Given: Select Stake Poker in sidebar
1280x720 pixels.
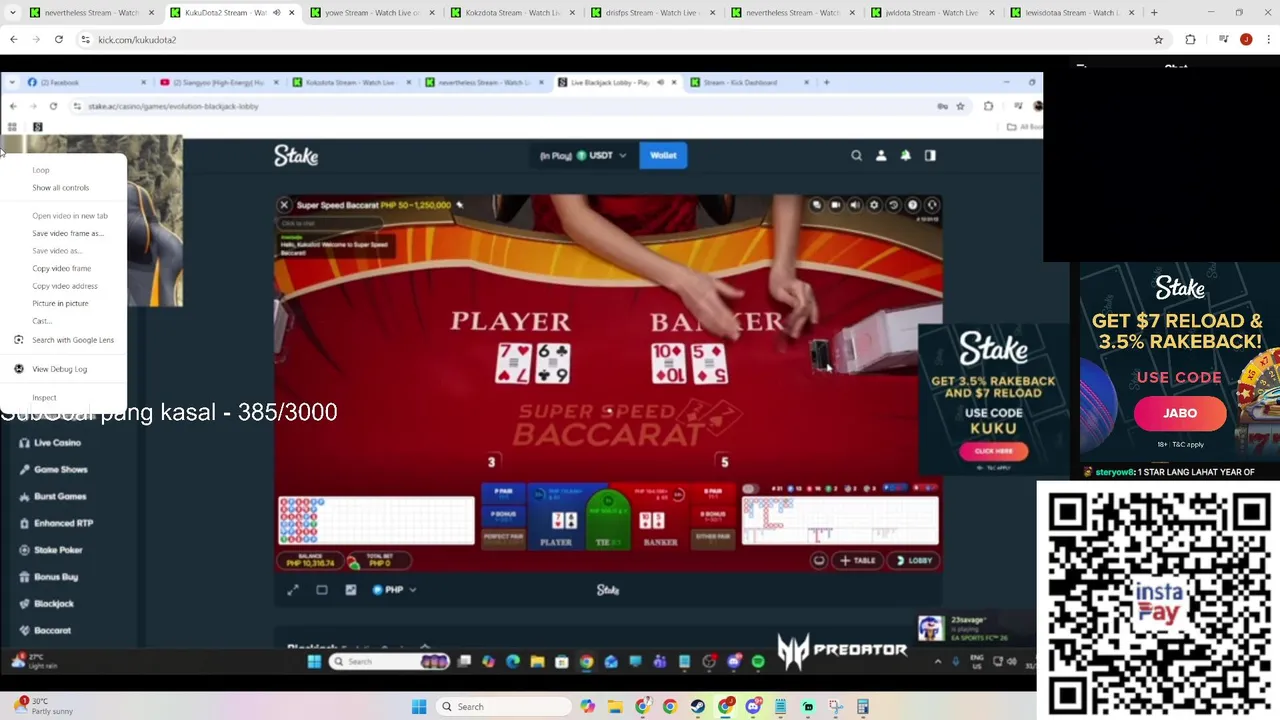Looking at the screenshot, I should pos(58,550).
